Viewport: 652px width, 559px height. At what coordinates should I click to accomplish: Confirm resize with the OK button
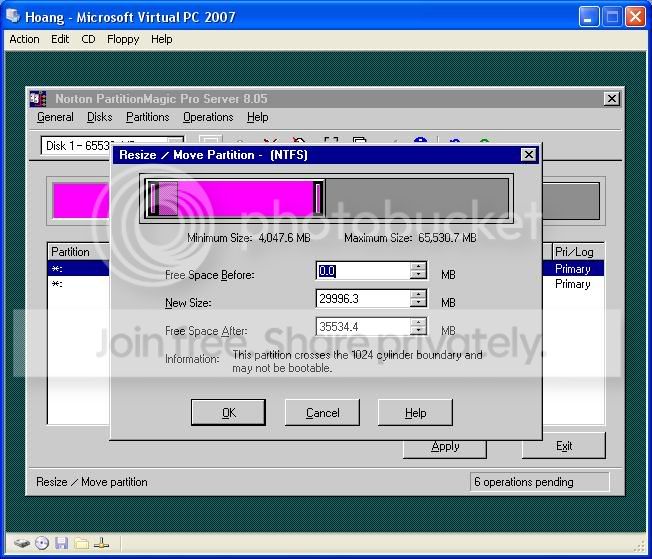228,413
